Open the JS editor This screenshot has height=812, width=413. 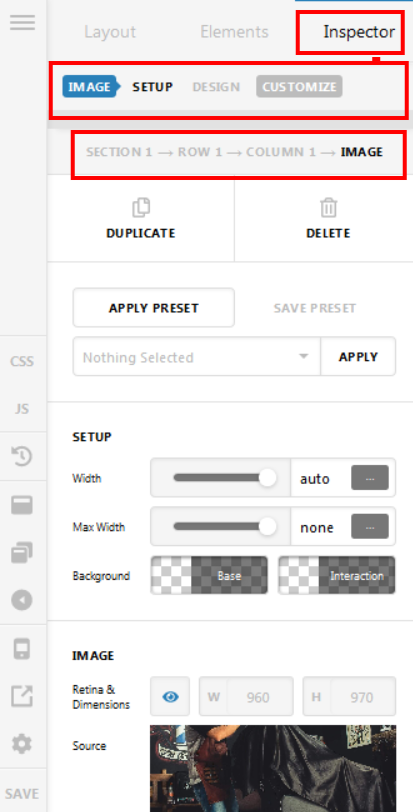click(22, 409)
